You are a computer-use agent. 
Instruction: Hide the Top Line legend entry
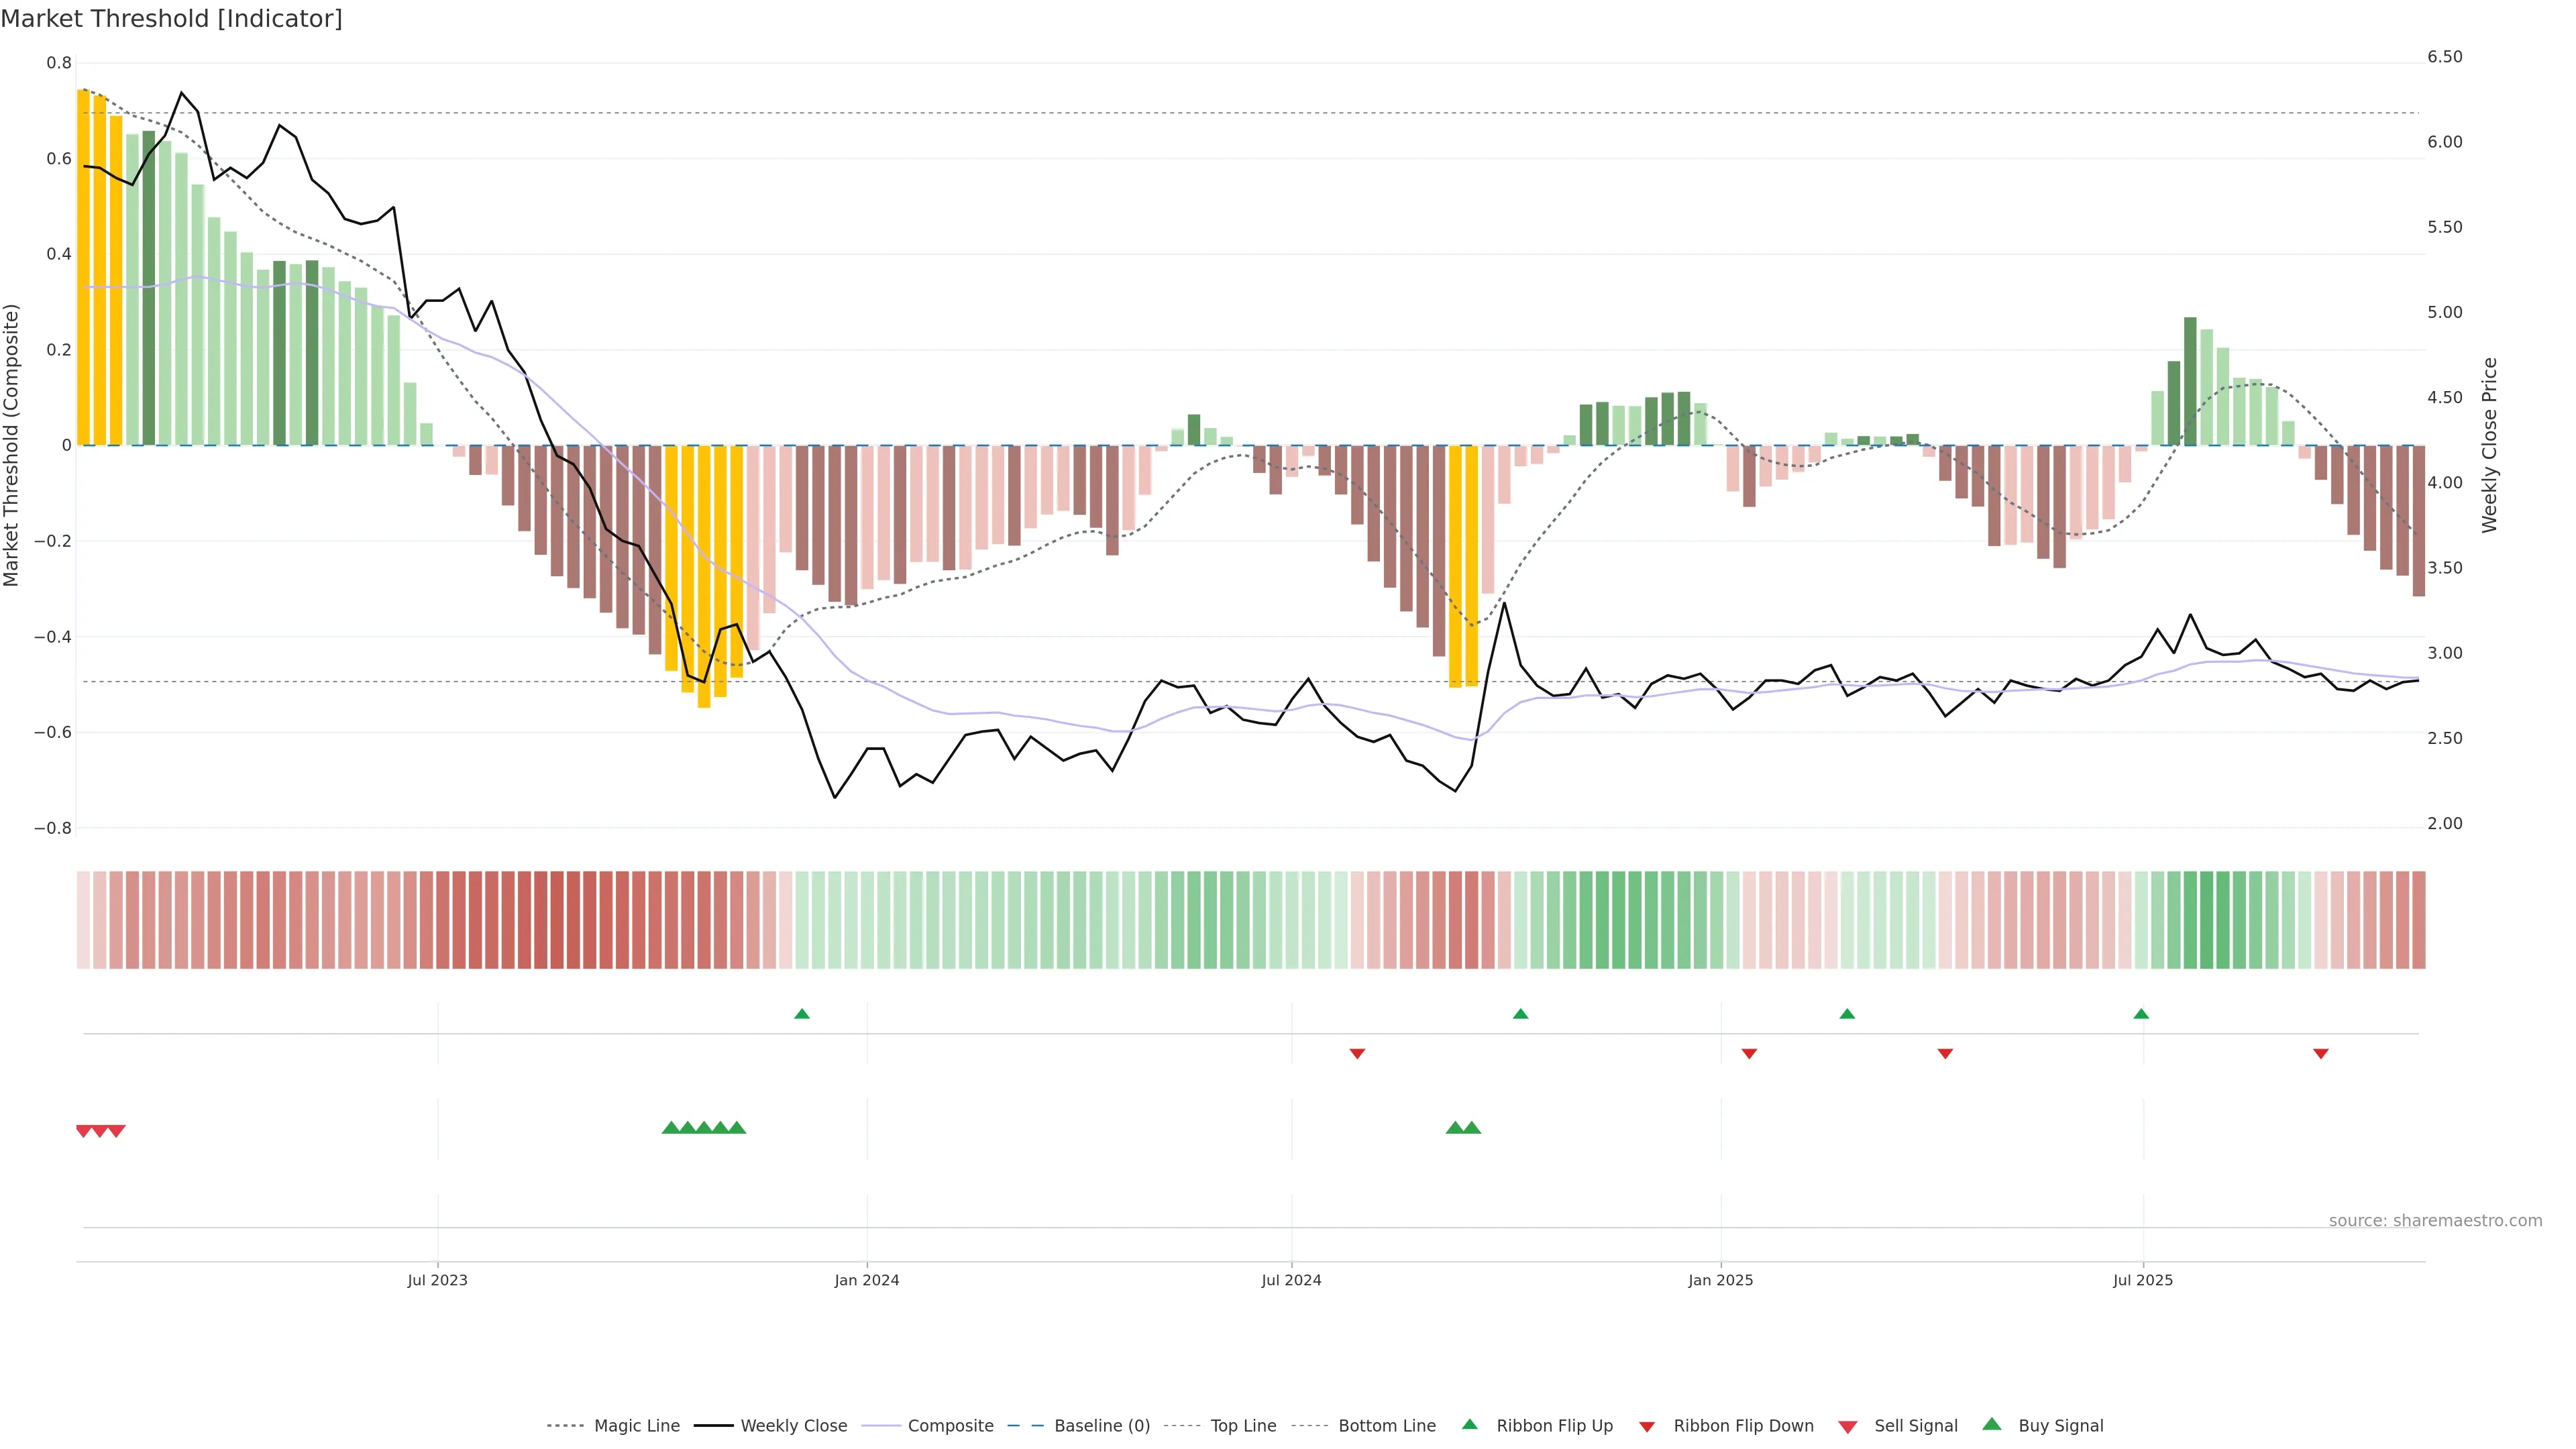[1243, 1426]
